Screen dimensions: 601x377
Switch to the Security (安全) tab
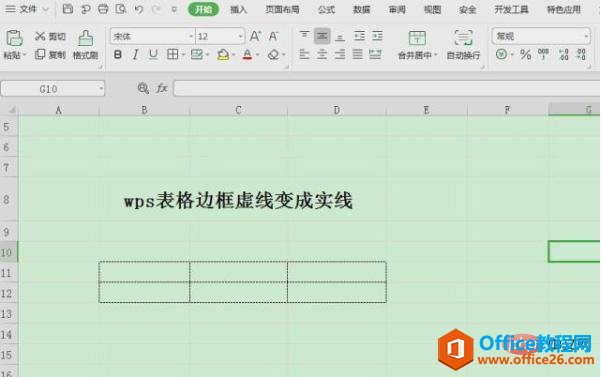468,10
